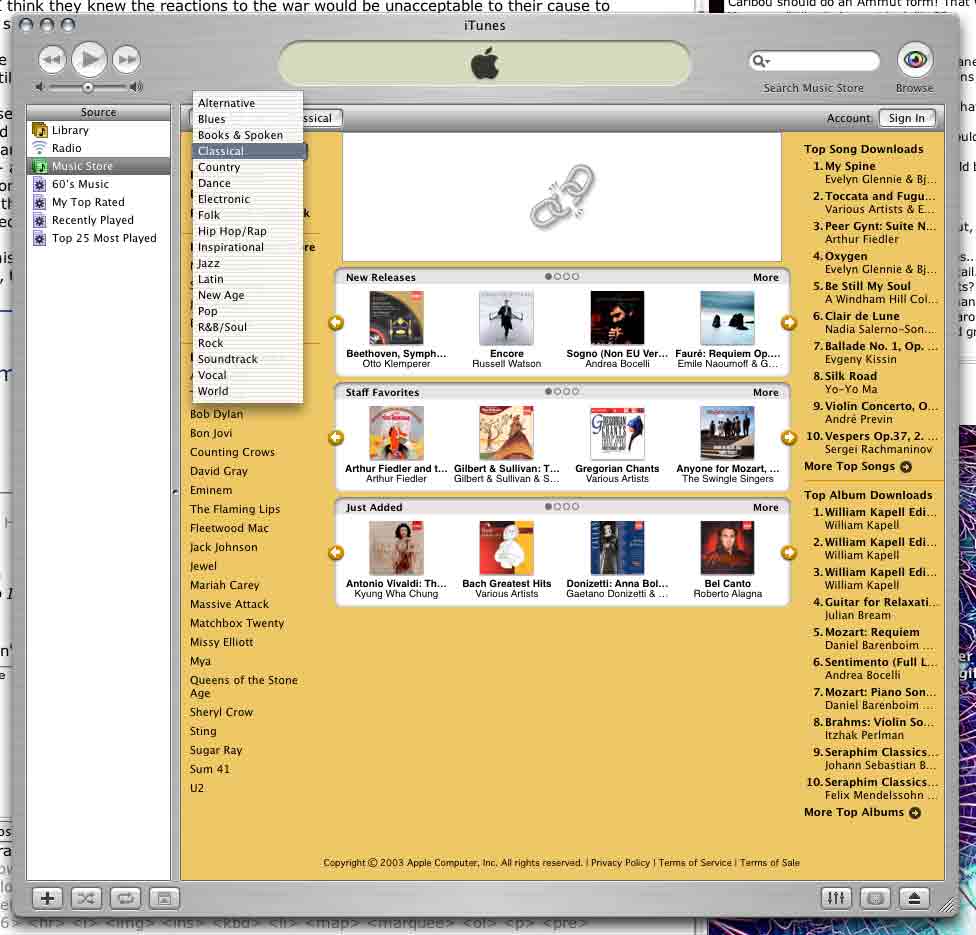Choose Hip Hop/Rap from the genre menu
This screenshot has width=976, height=935.
pos(248,232)
